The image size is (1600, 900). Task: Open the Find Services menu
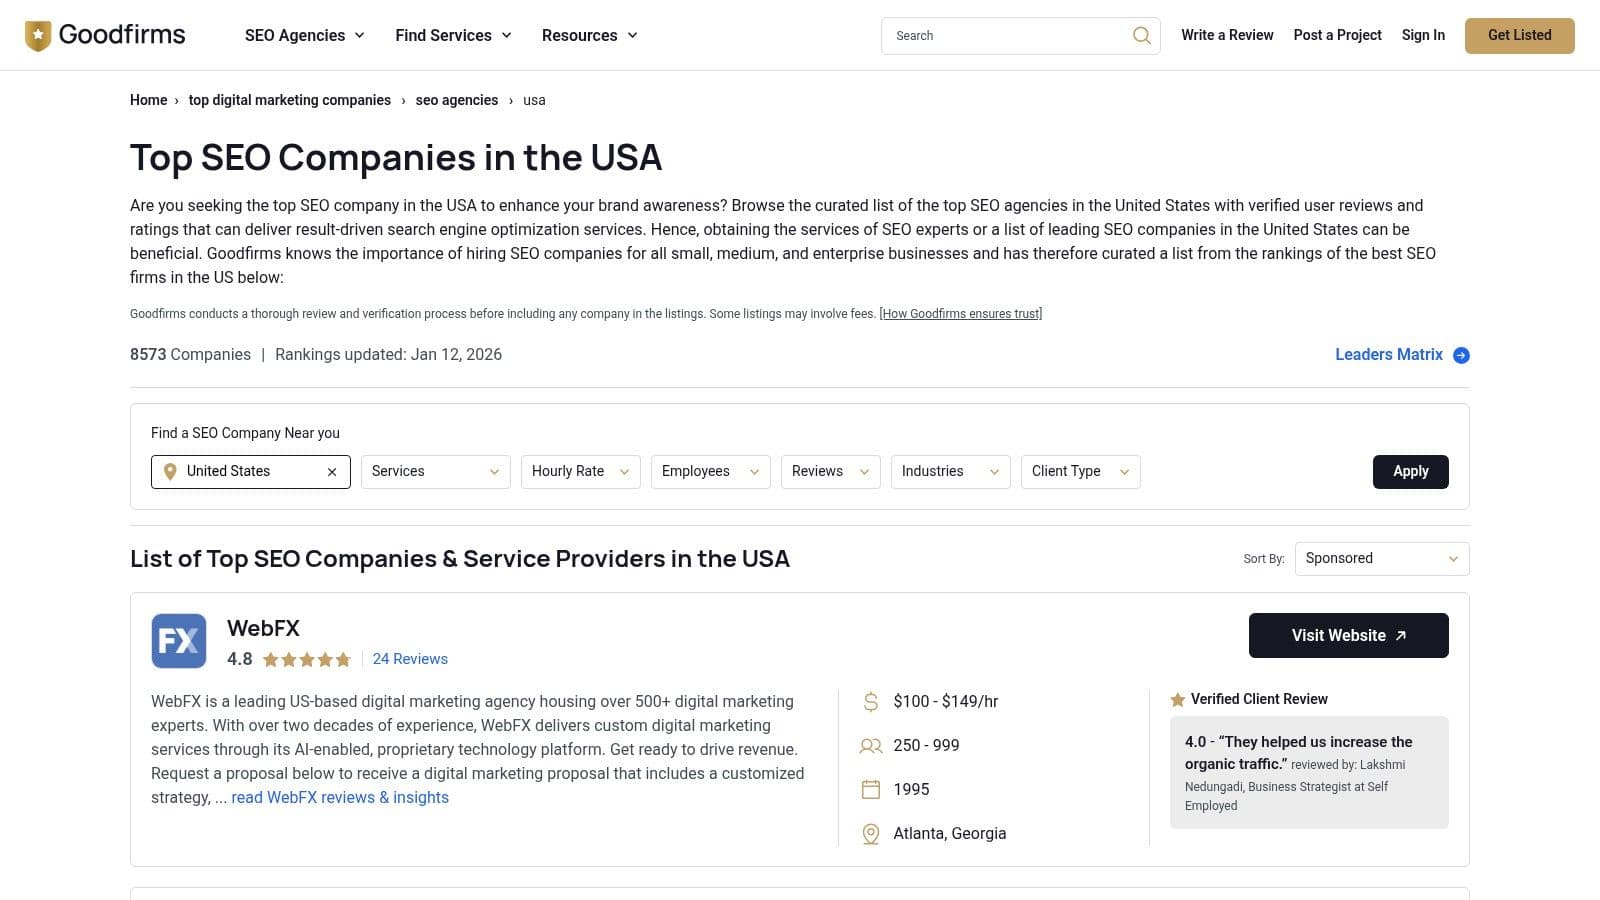tap(453, 36)
